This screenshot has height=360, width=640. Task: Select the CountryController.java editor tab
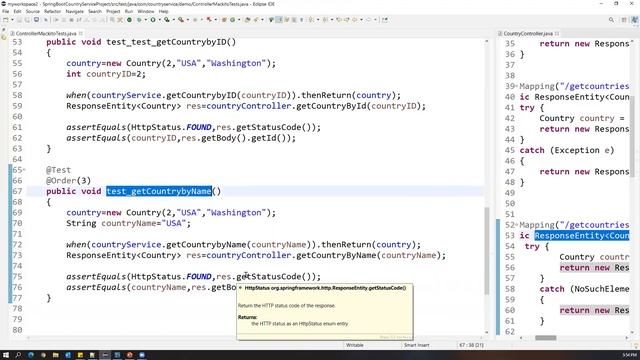pos(528,33)
